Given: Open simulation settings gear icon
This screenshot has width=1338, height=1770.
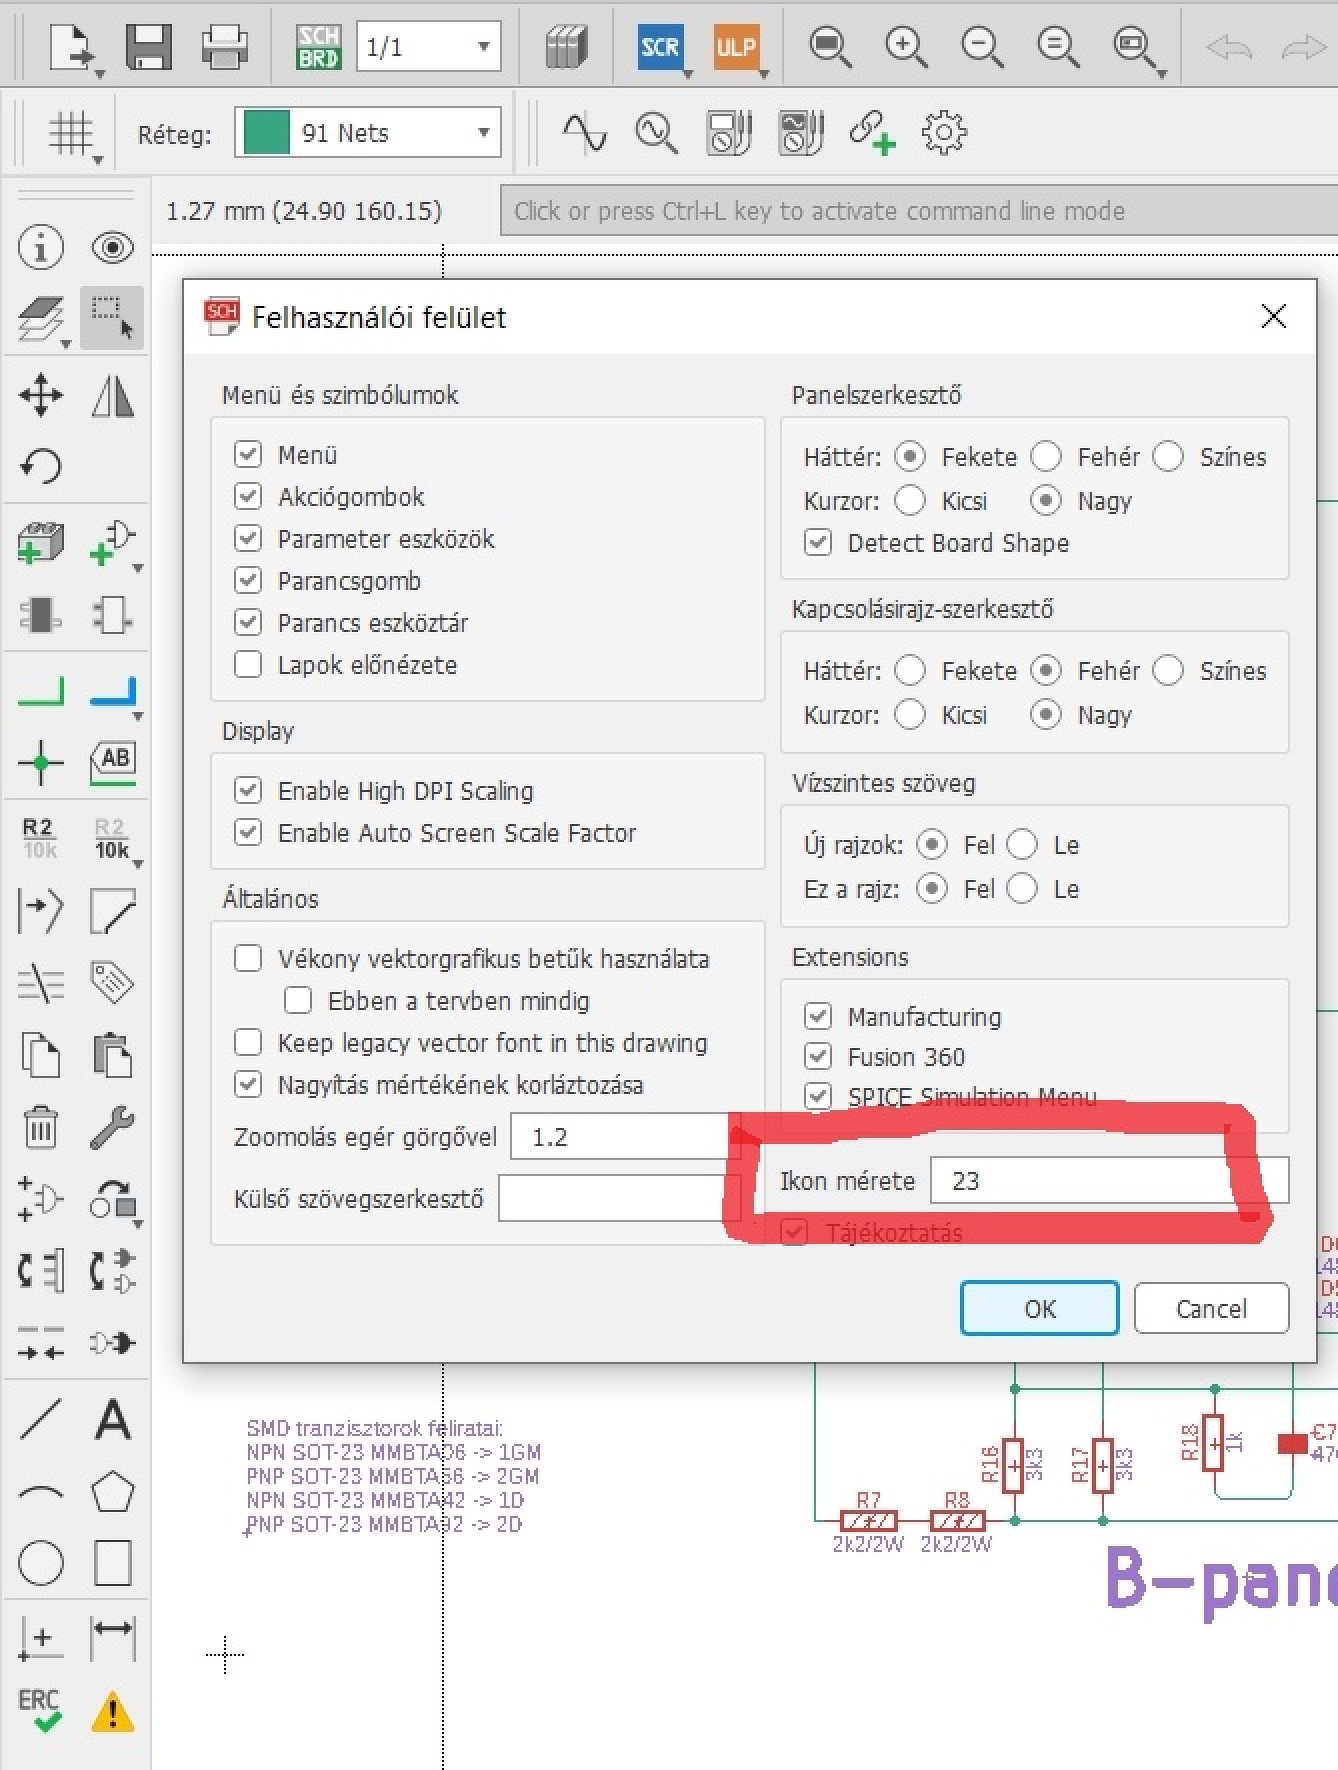Looking at the screenshot, I should click(x=943, y=132).
